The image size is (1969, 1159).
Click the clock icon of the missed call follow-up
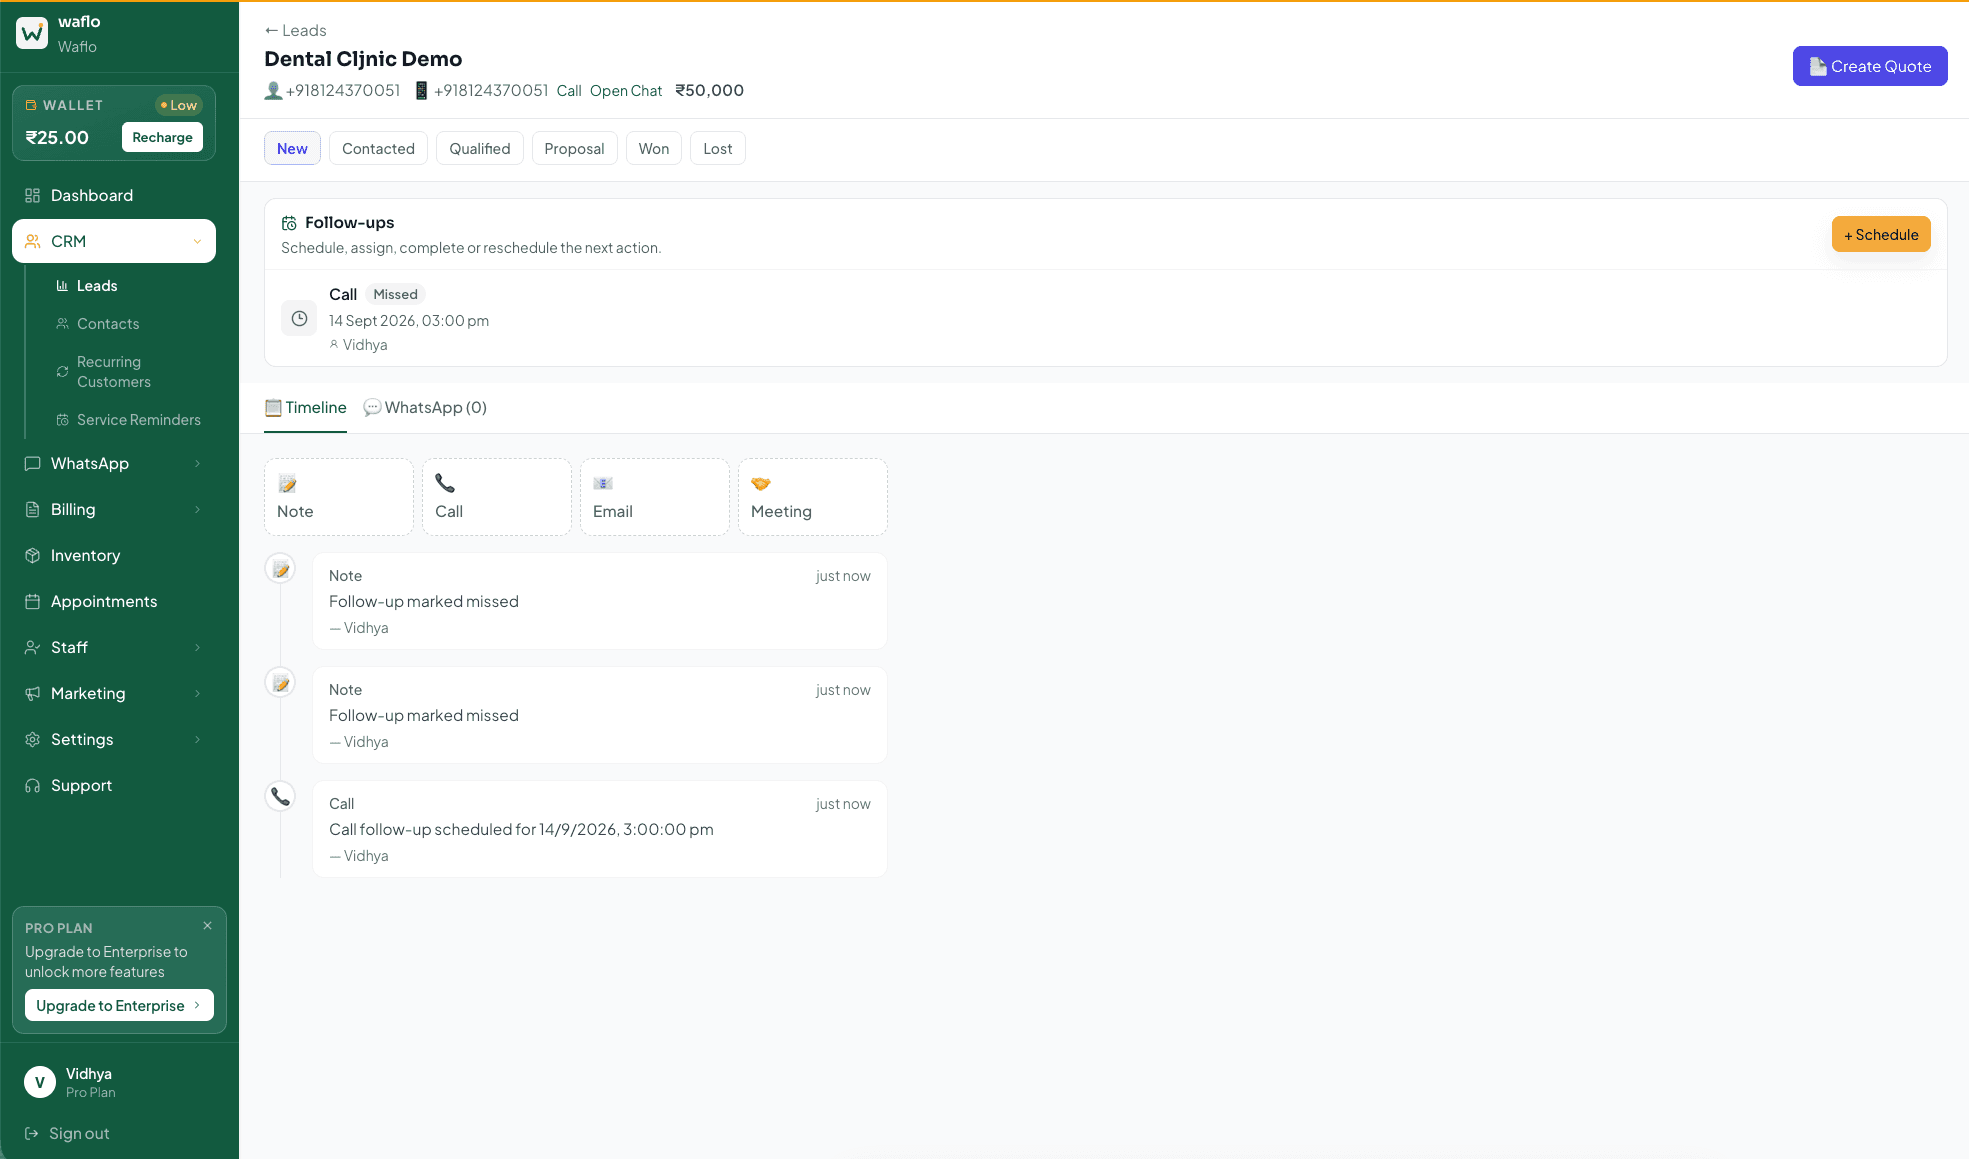point(299,318)
